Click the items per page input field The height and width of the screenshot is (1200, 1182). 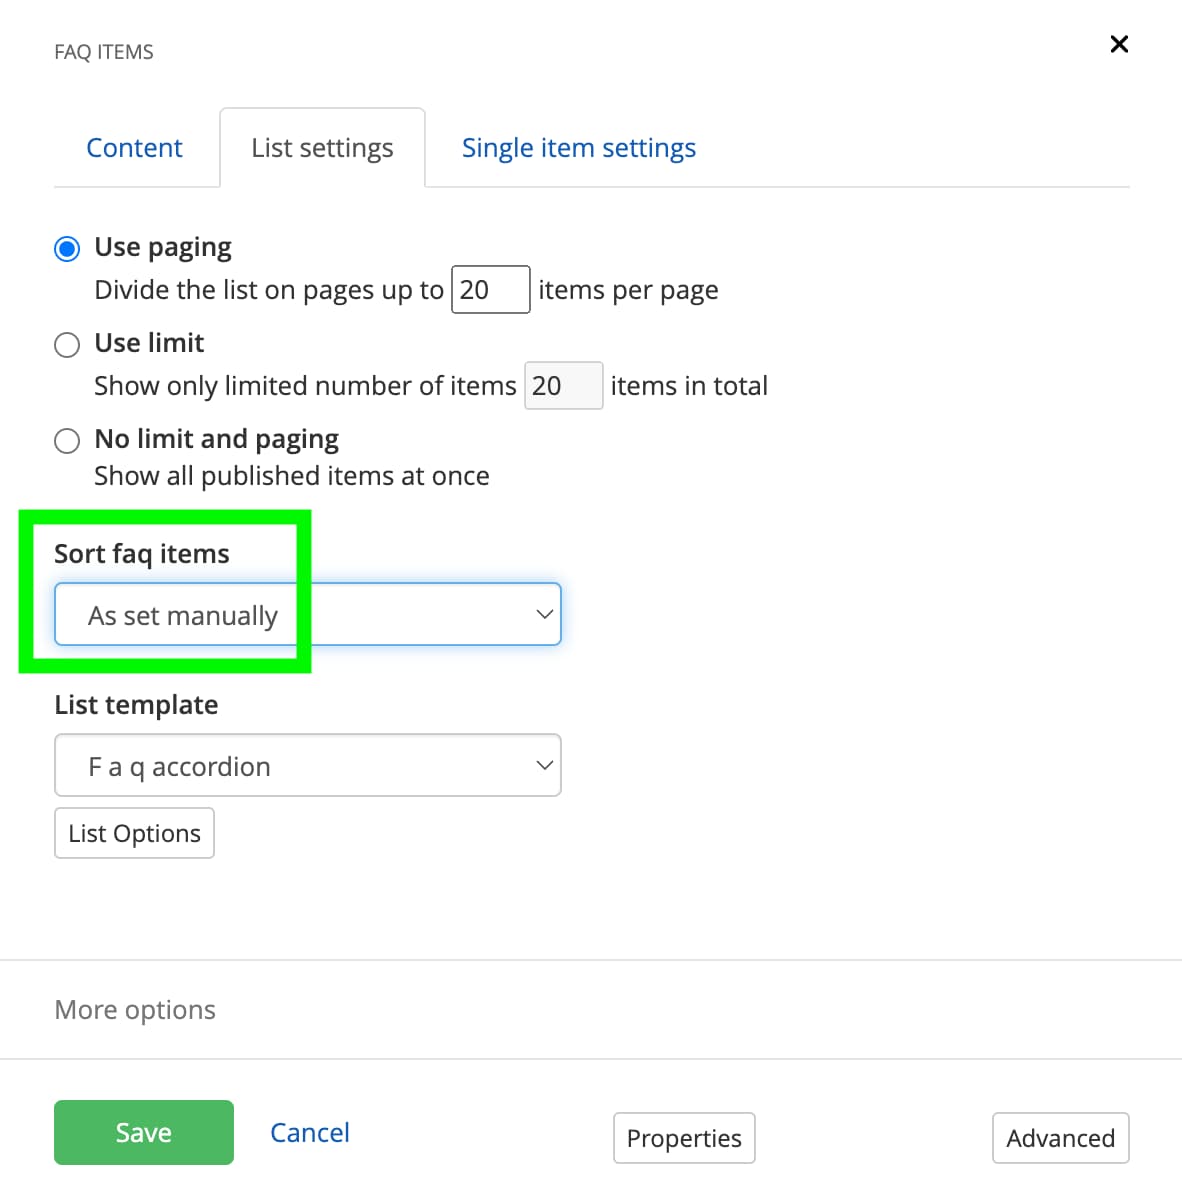pyautogui.click(x=490, y=289)
